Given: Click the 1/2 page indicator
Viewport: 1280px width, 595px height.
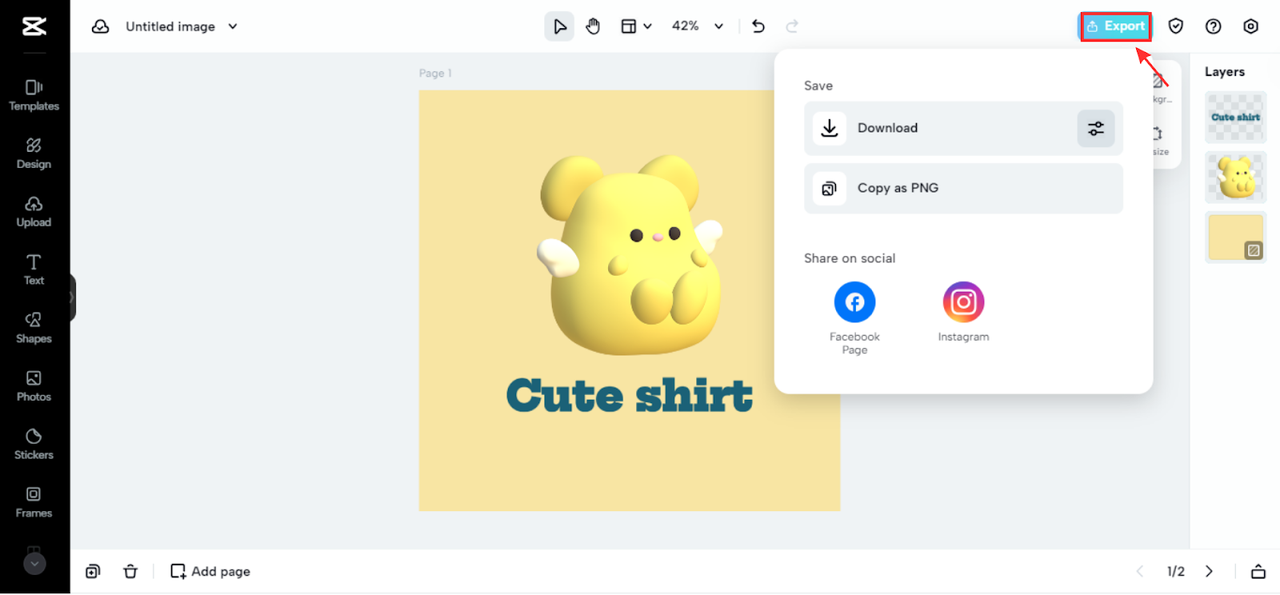Looking at the screenshot, I should pos(1175,571).
